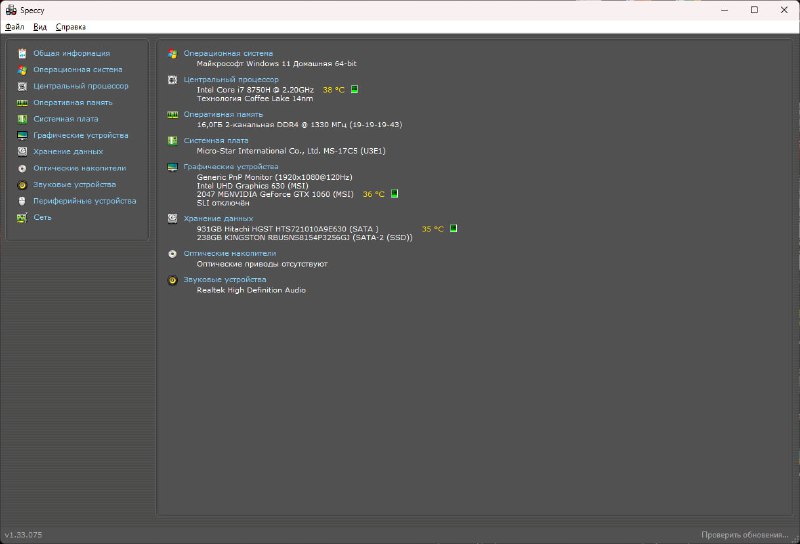
Task: Click the monitor icon beside Графические устройства summary
Action: [172, 167]
